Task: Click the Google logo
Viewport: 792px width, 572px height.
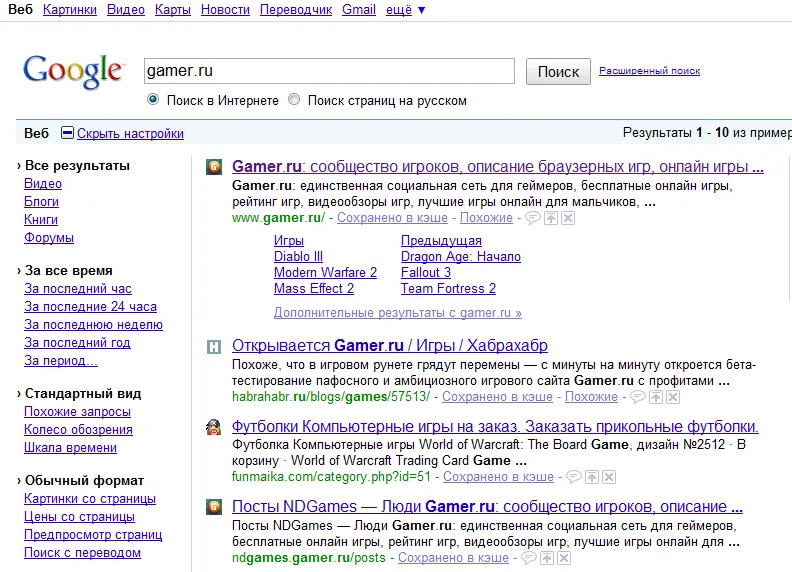Action: point(73,72)
